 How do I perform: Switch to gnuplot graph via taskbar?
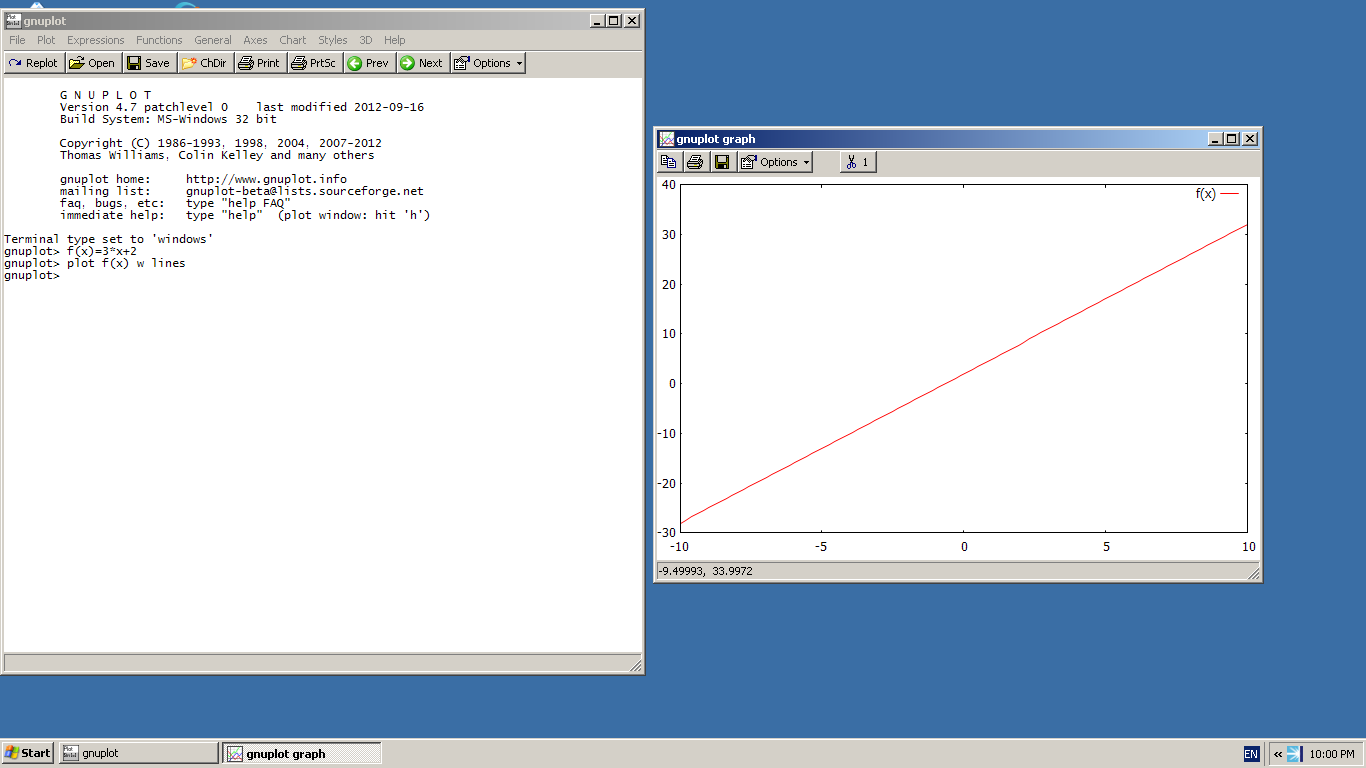tap(301, 753)
